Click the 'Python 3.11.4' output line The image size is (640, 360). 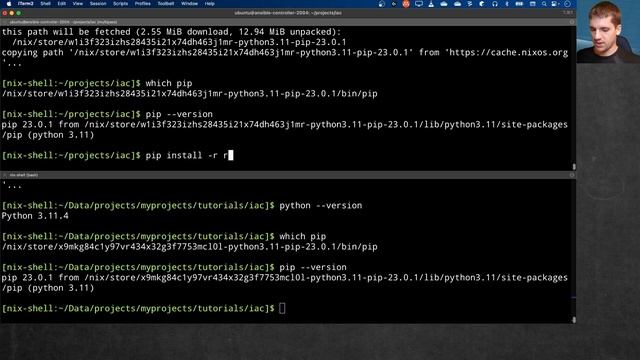click(35, 216)
